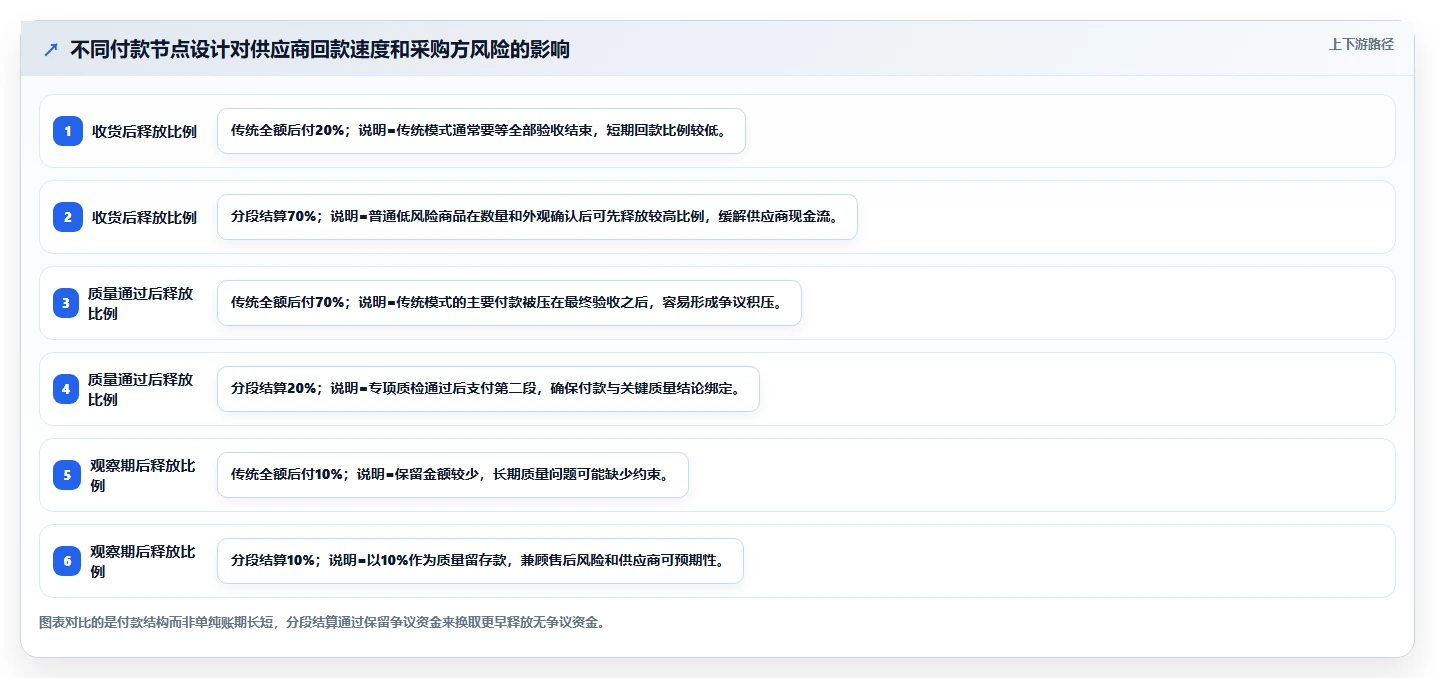Click the chart title 不同付款节点设计对供应商回款速度和采购方风险的影响
1435x678 pixels.
pyautogui.click(x=320, y=50)
